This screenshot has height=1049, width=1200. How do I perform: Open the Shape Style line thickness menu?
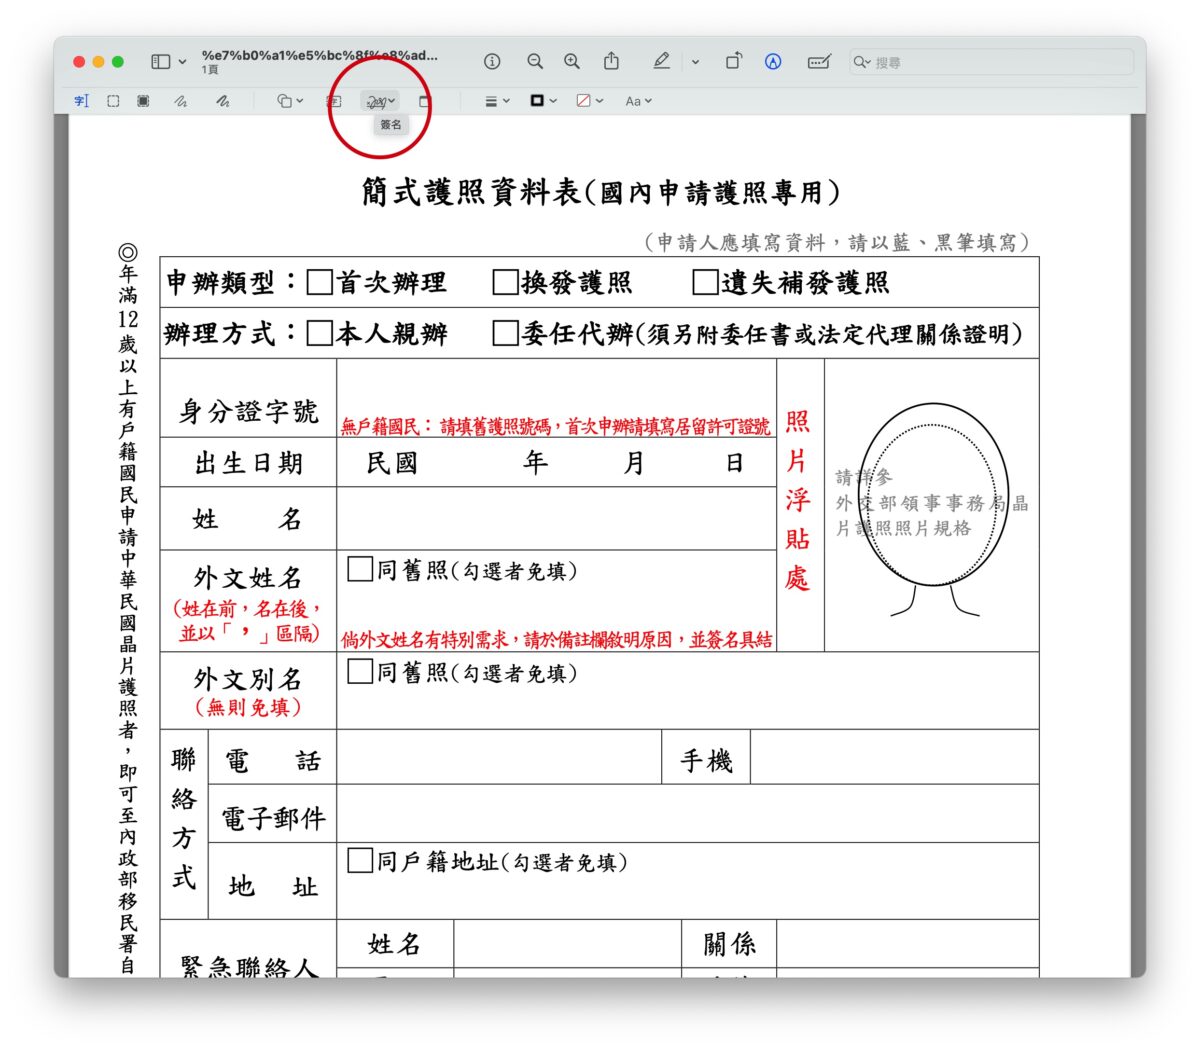coord(497,101)
